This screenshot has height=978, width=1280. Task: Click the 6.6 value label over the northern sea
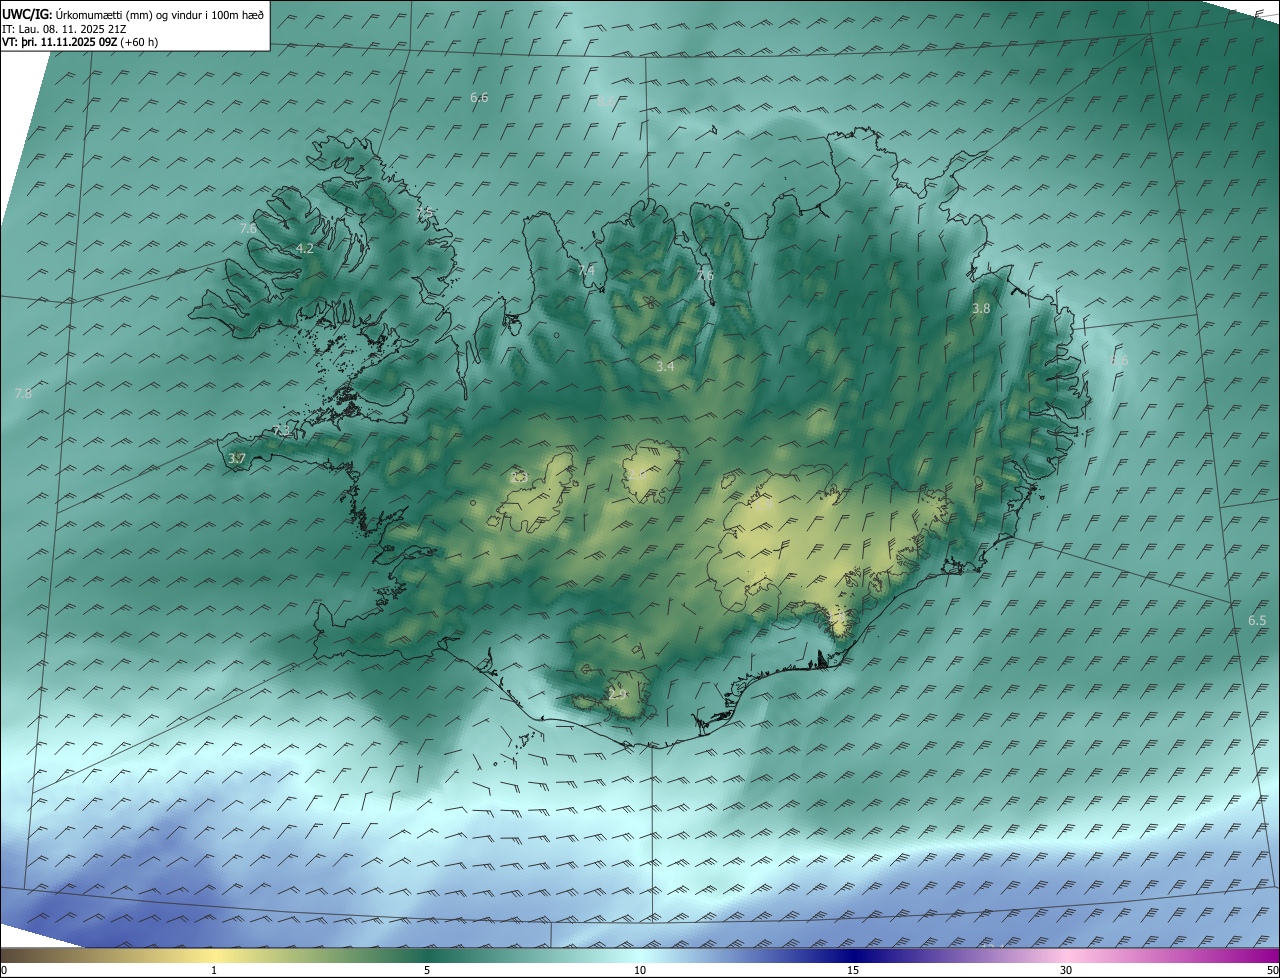tap(479, 97)
